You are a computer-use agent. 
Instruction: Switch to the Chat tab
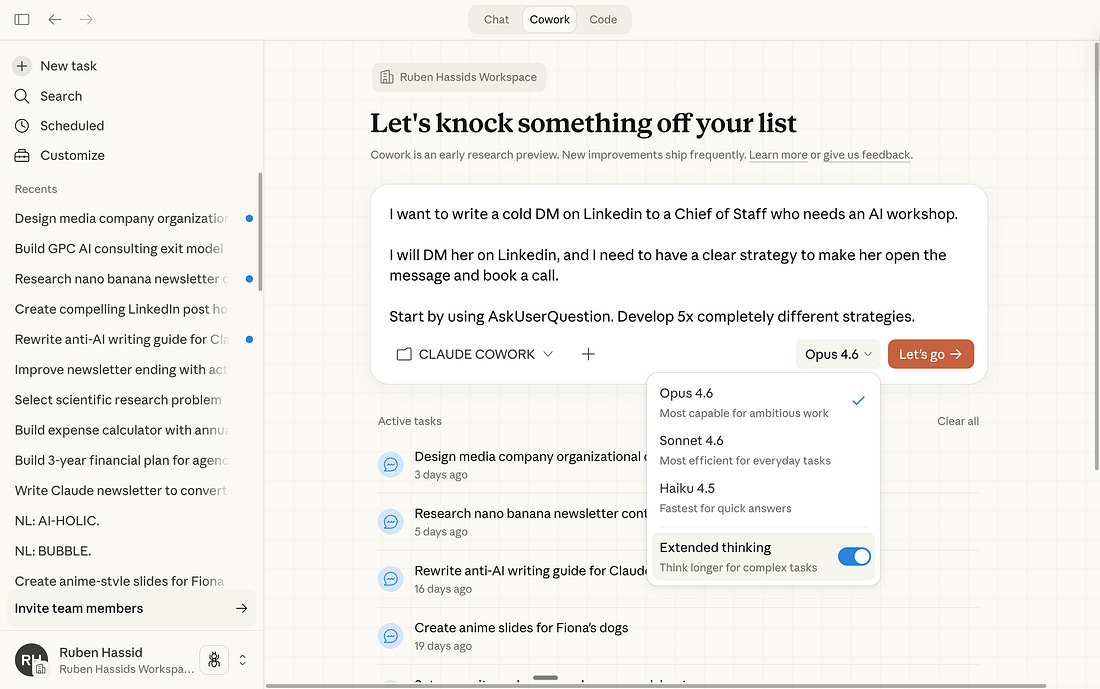pyautogui.click(x=496, y=20)
